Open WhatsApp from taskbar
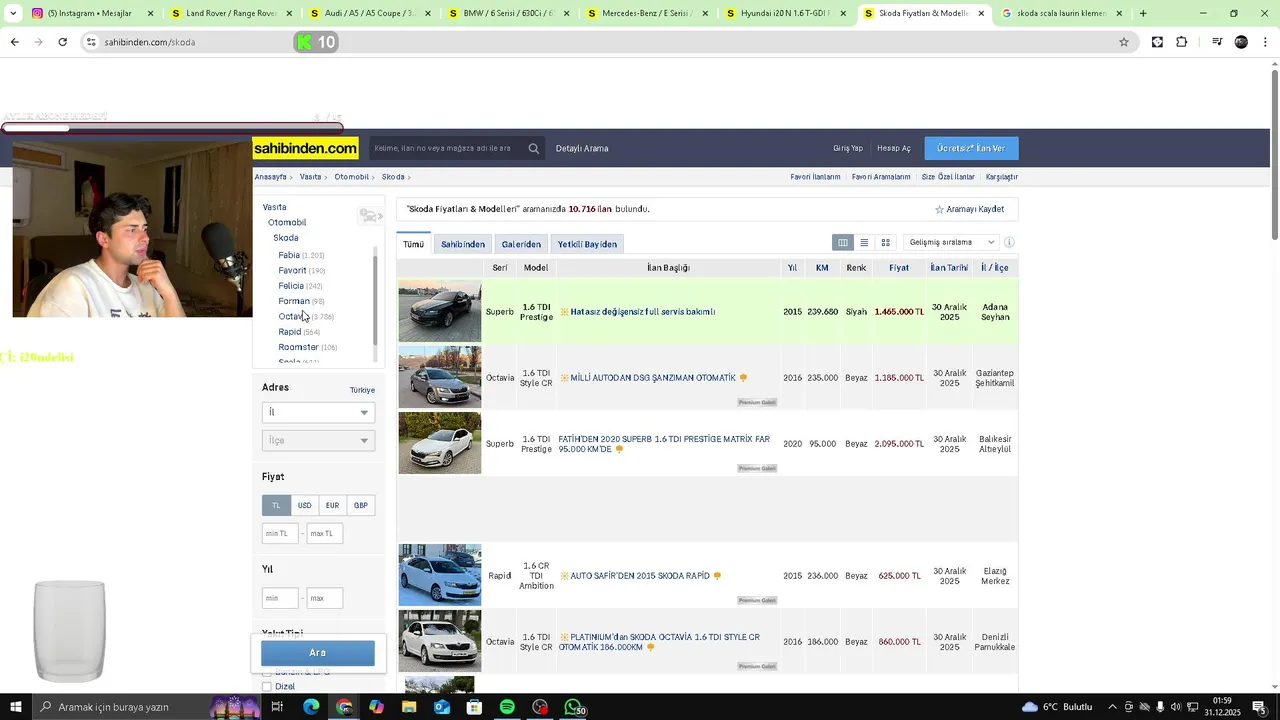1280x720 pixels. [x=573, y=707]
